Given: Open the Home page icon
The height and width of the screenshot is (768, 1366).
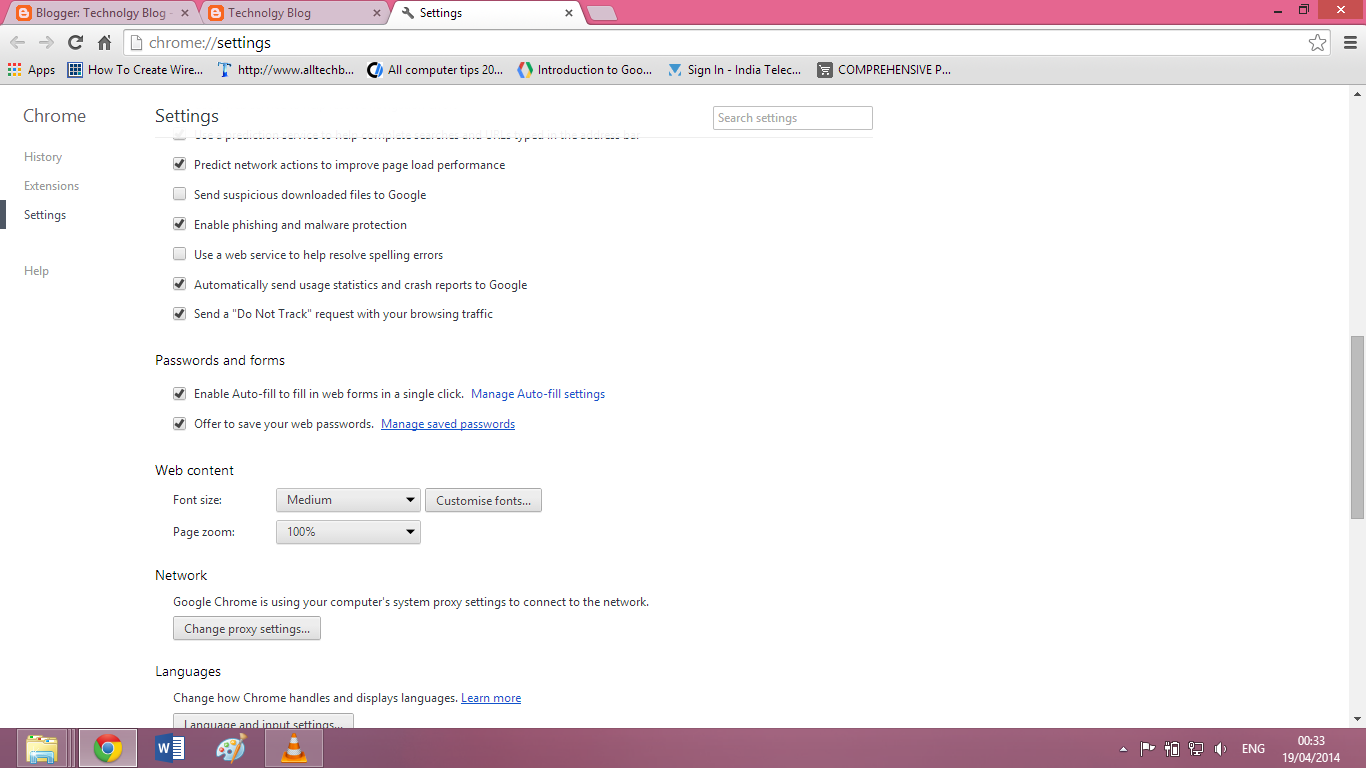Looking at the screenshot, I should pos(104,43).
